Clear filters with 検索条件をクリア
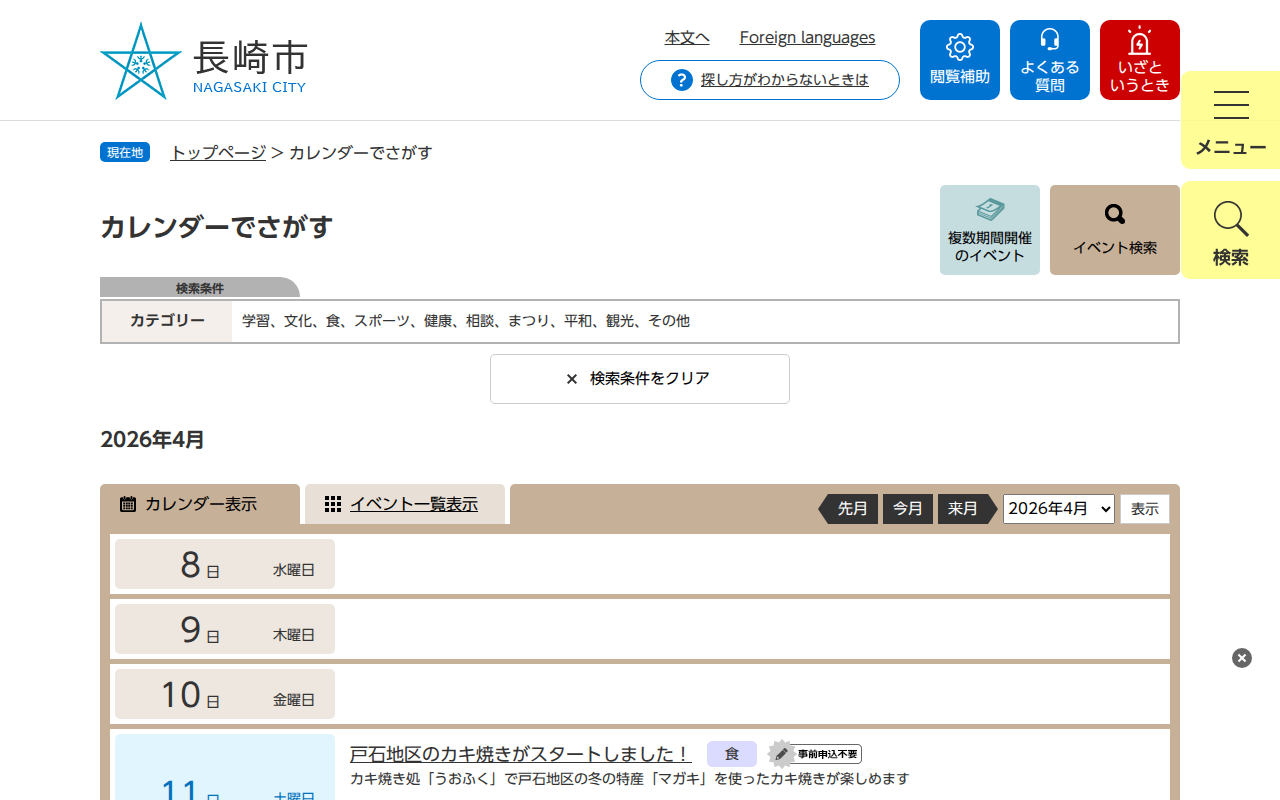This screenshot has height=800, width=1280. (x=640, y=379)
